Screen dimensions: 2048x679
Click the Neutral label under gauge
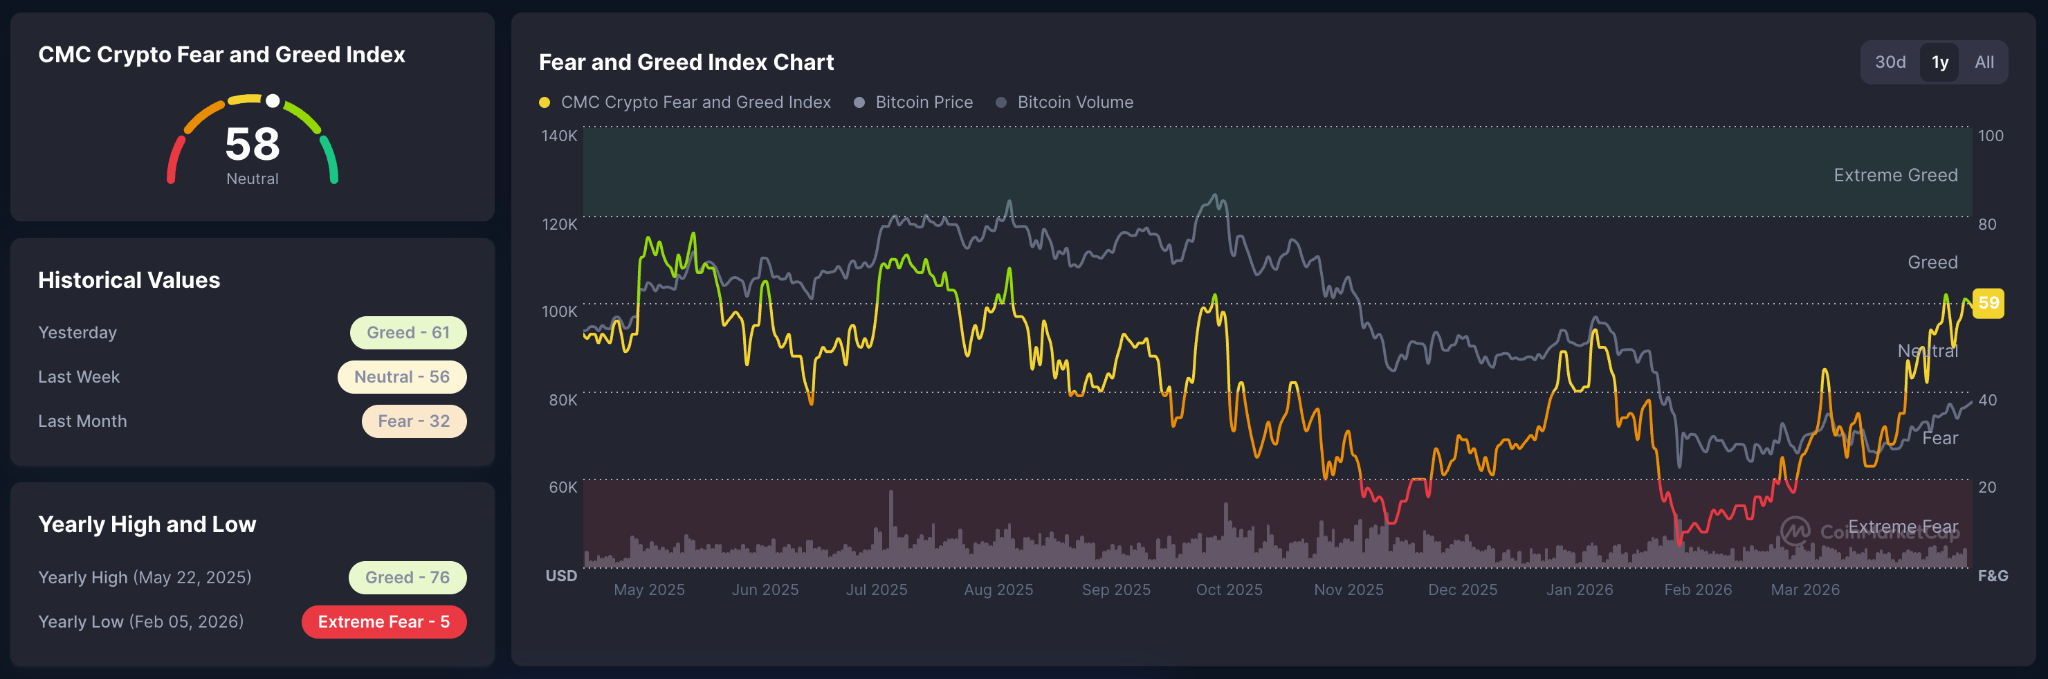252,179
